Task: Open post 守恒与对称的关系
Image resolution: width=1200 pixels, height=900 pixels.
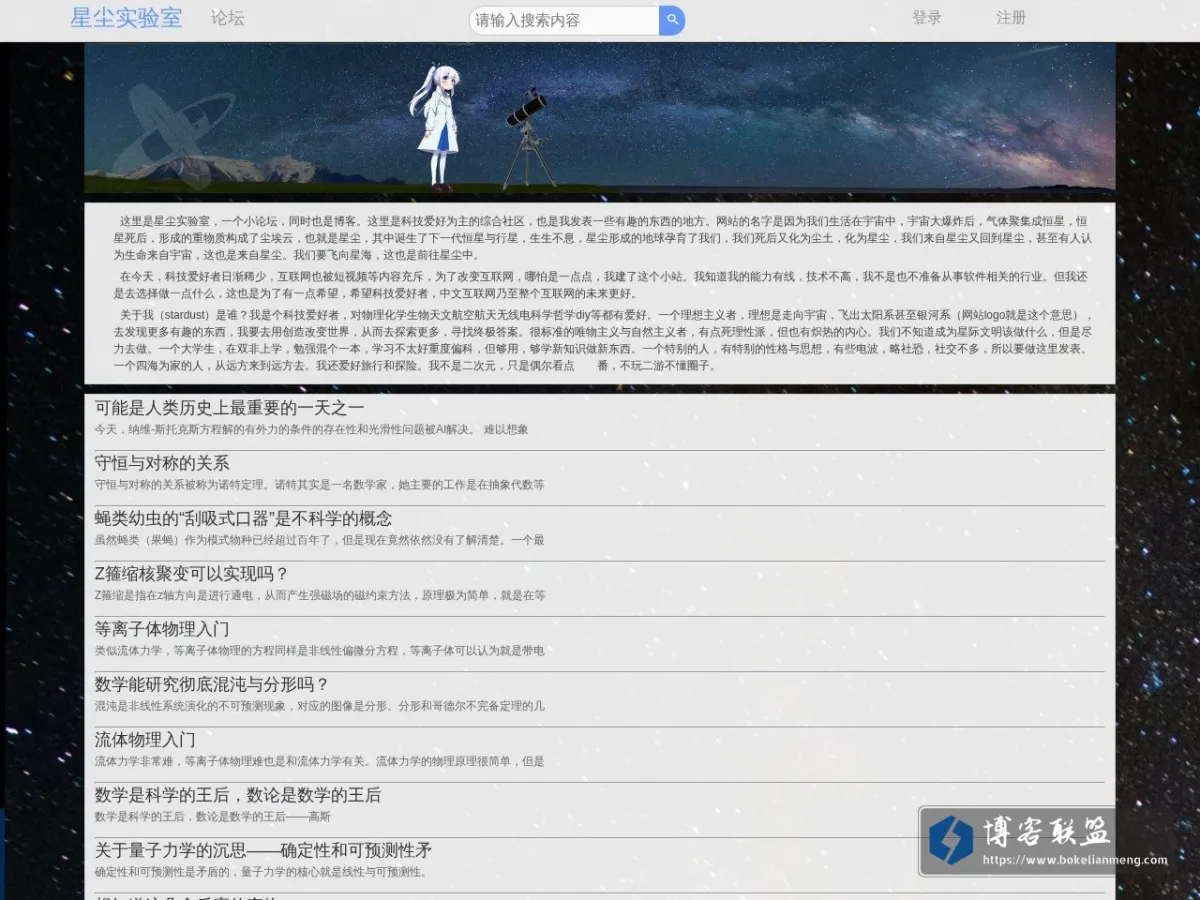Action: click(162, 463)
